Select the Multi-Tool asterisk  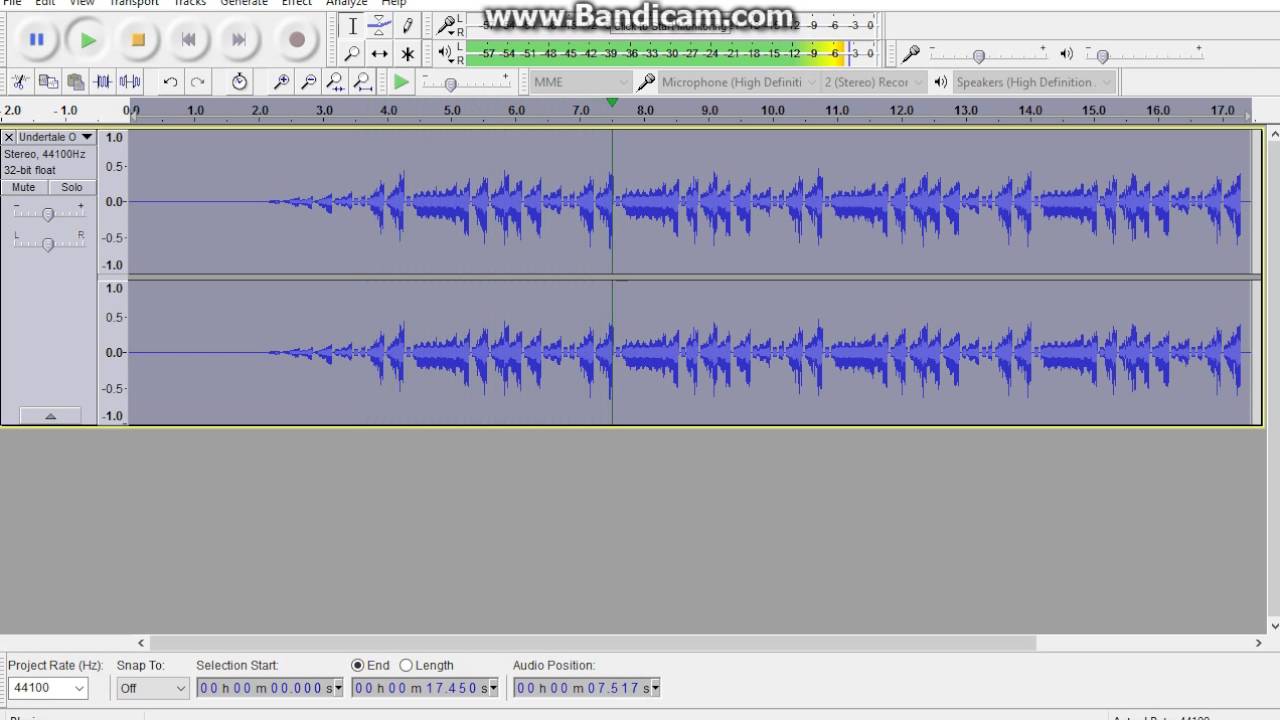[x=407, y=54]
